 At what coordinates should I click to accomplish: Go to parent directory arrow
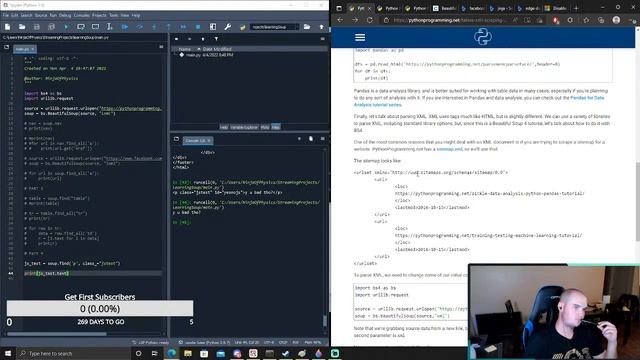[x=322, y=27]
